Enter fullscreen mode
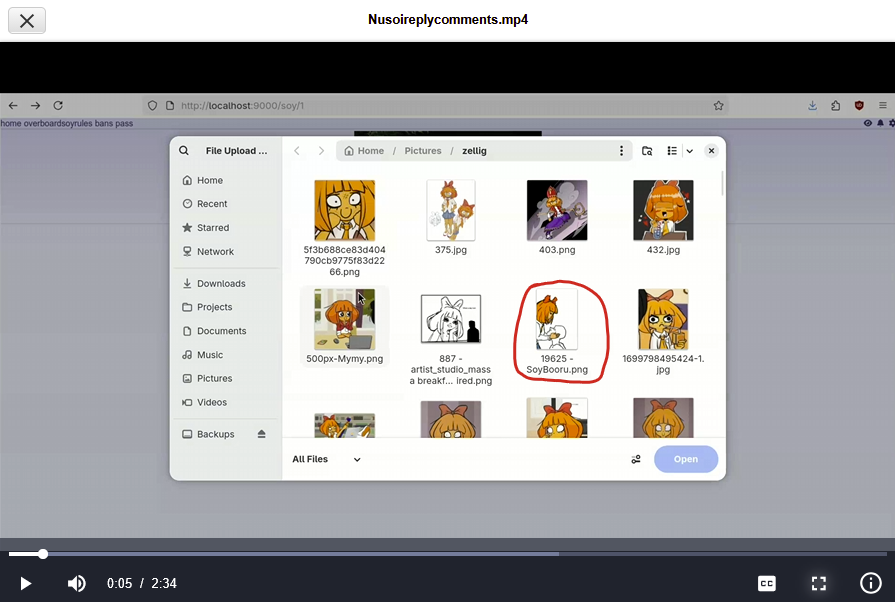895x602 pixels. click(x=818, y=583)
